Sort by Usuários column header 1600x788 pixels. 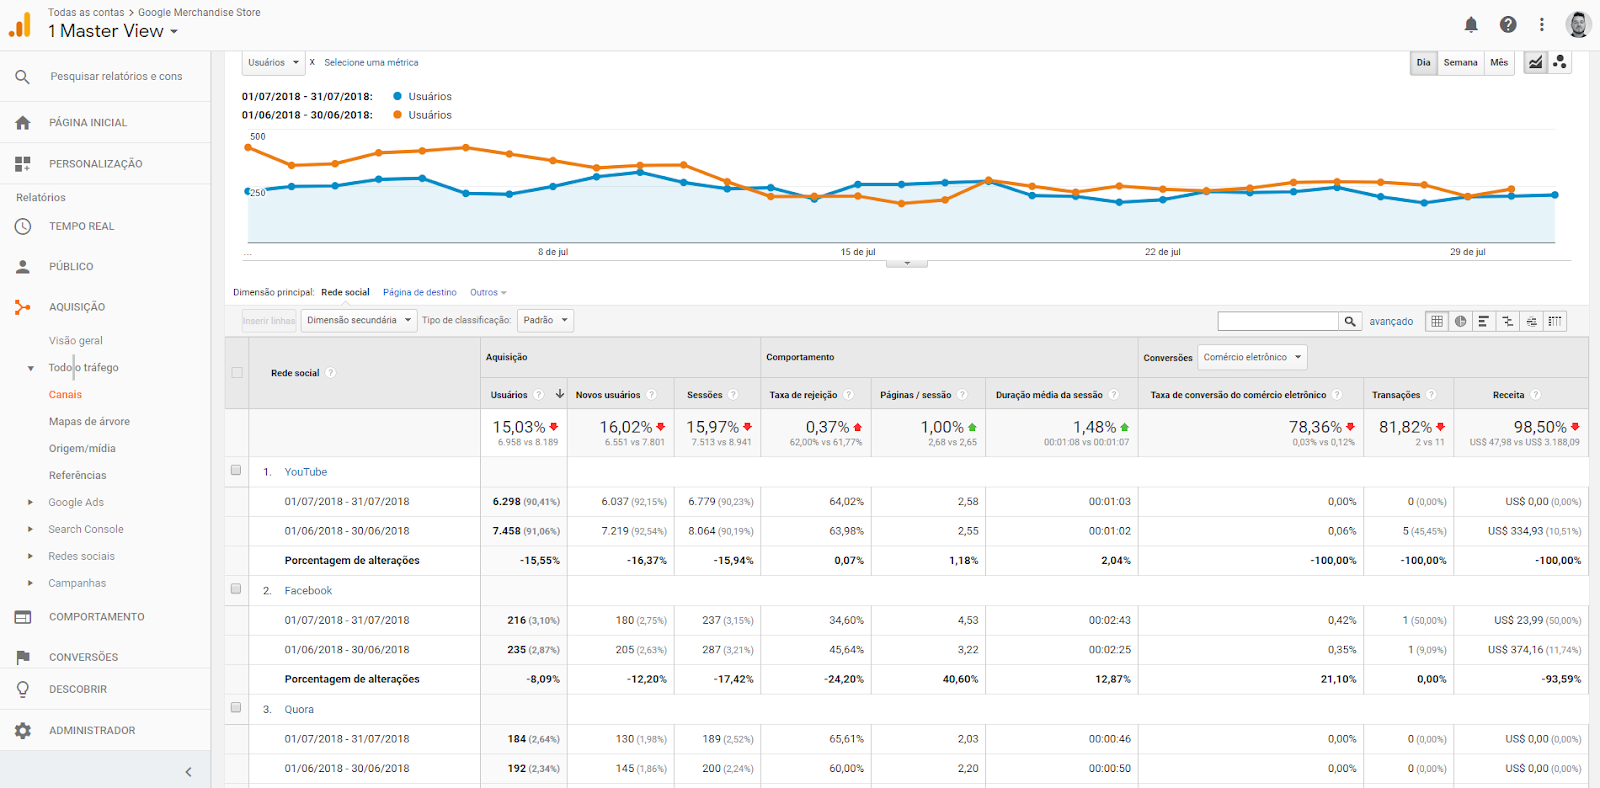[509, 395]
